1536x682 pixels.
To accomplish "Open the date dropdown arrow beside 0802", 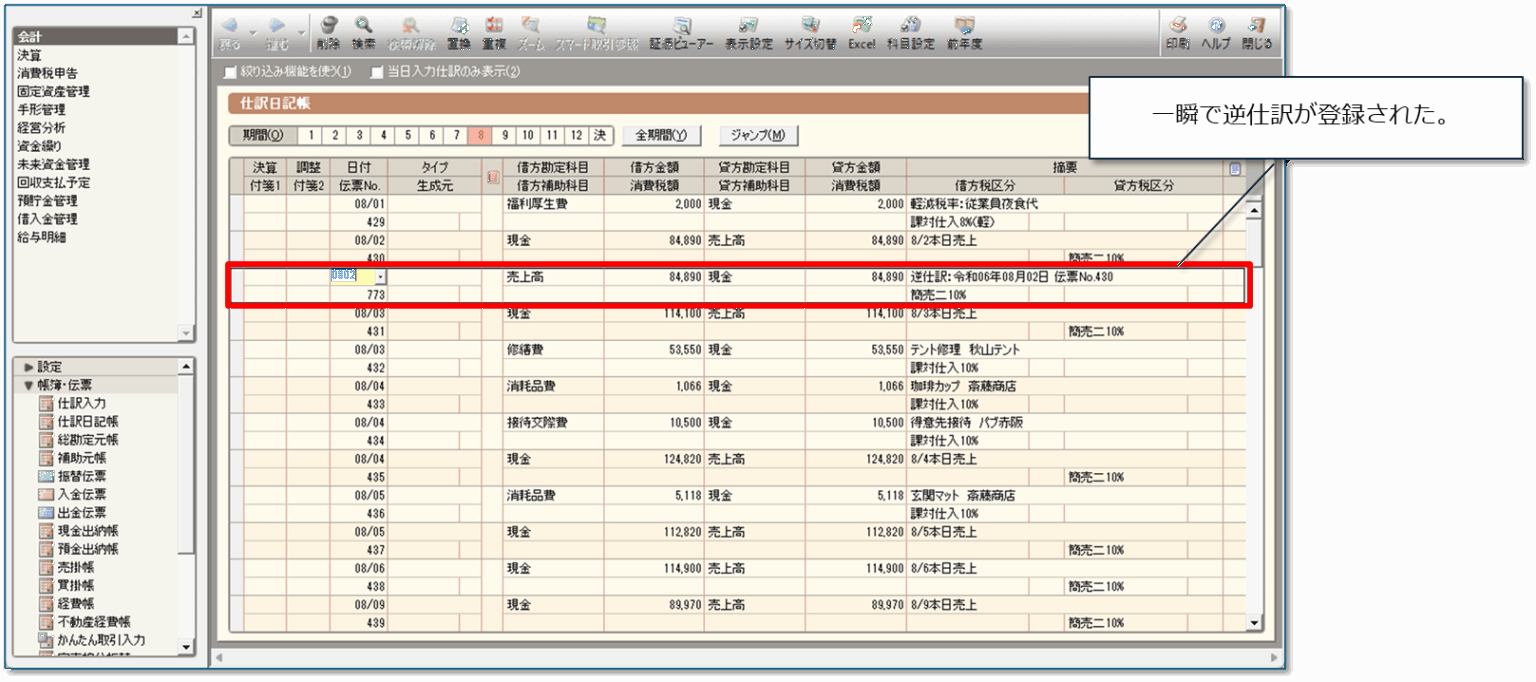I will [x=380, y=277].
